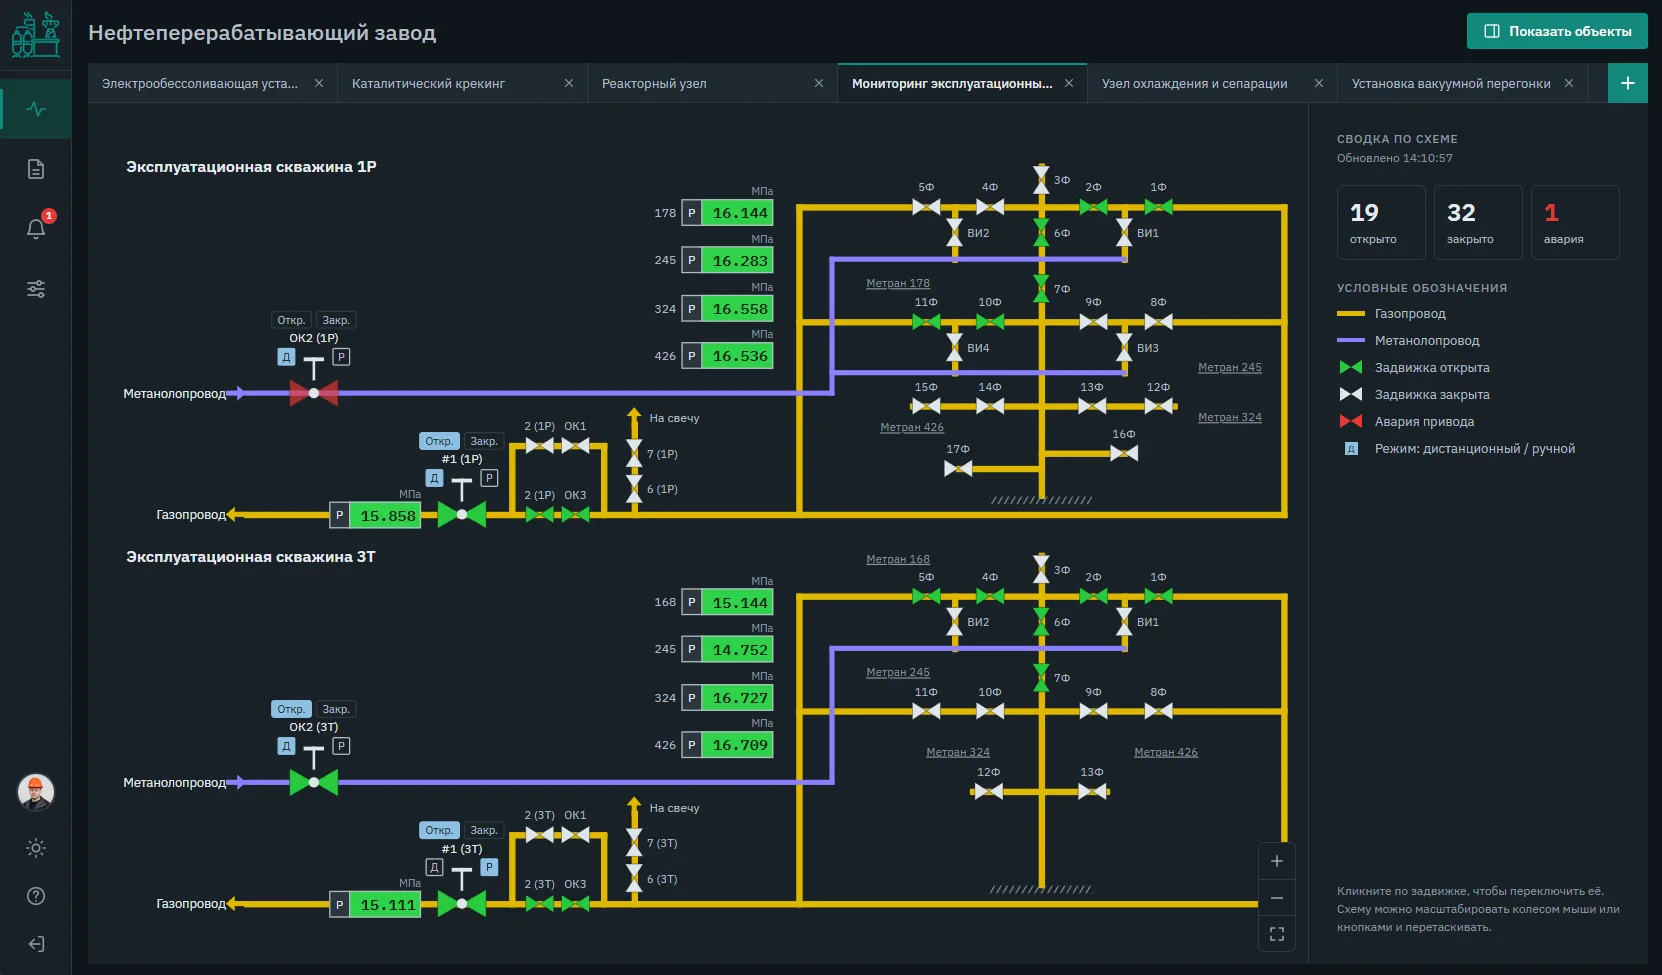Click the refinery logo icon
1662x975 pixels.
click(x=36, y=35)
